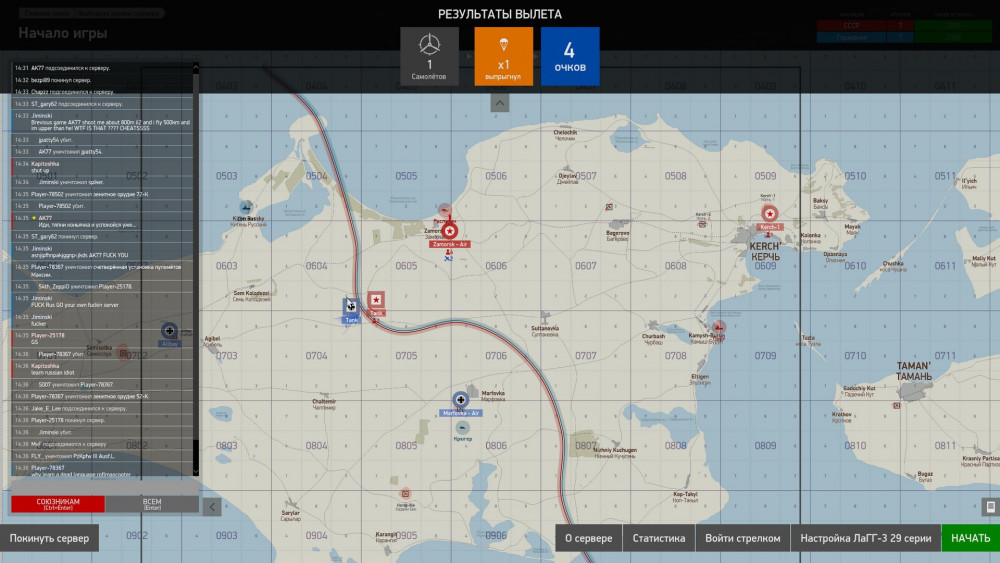The height and width of the screenshot is (563, 1000).
Task: Open Настройка ЛаГГ-3 29 серии
Action: 865,538
